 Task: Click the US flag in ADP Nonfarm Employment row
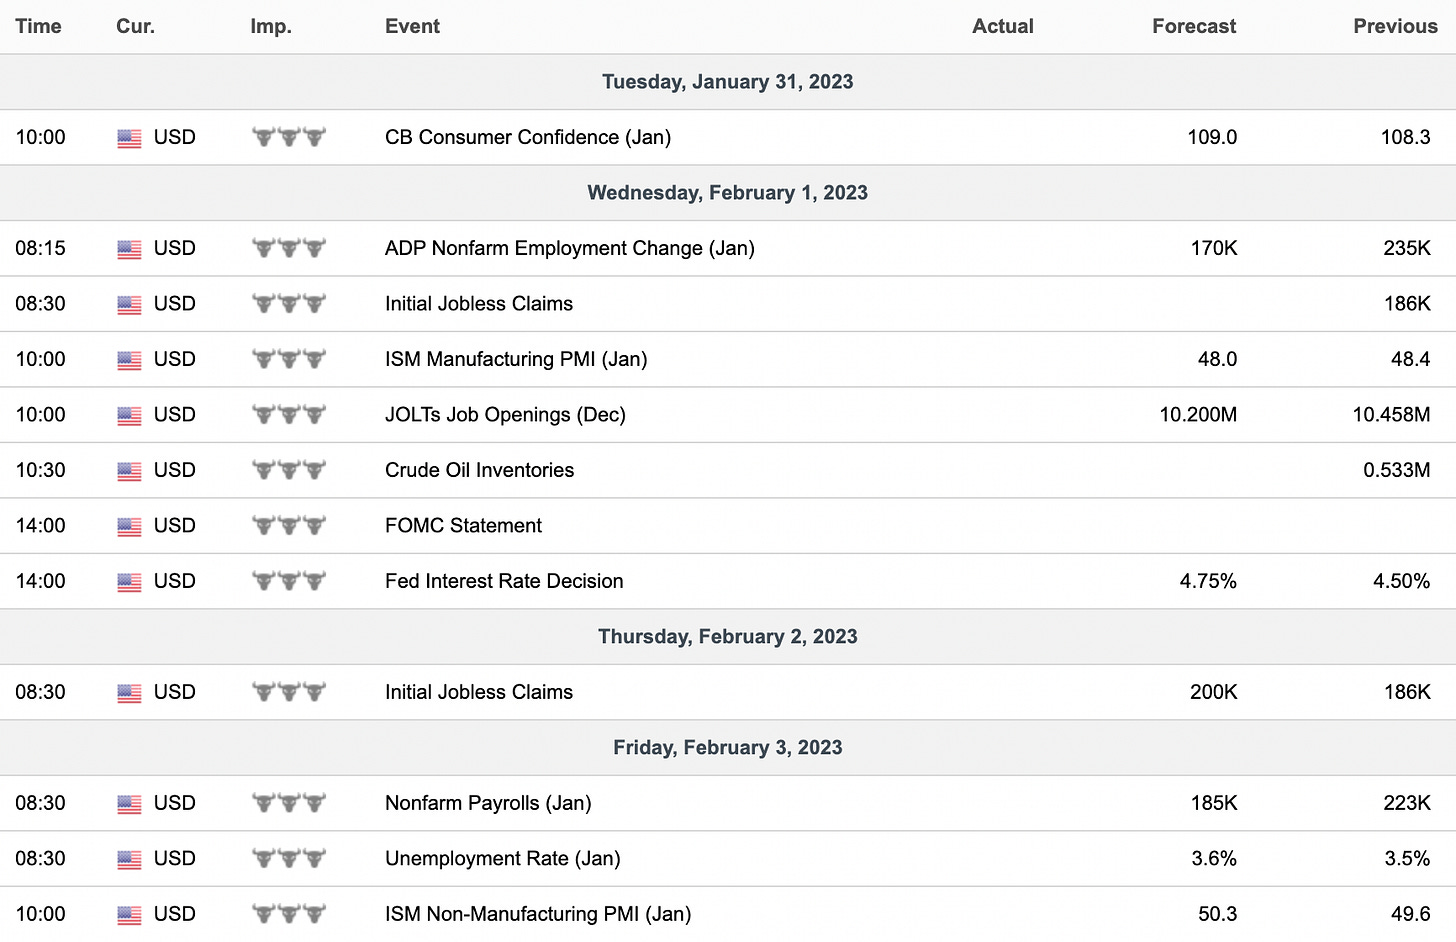coord(129,250)
